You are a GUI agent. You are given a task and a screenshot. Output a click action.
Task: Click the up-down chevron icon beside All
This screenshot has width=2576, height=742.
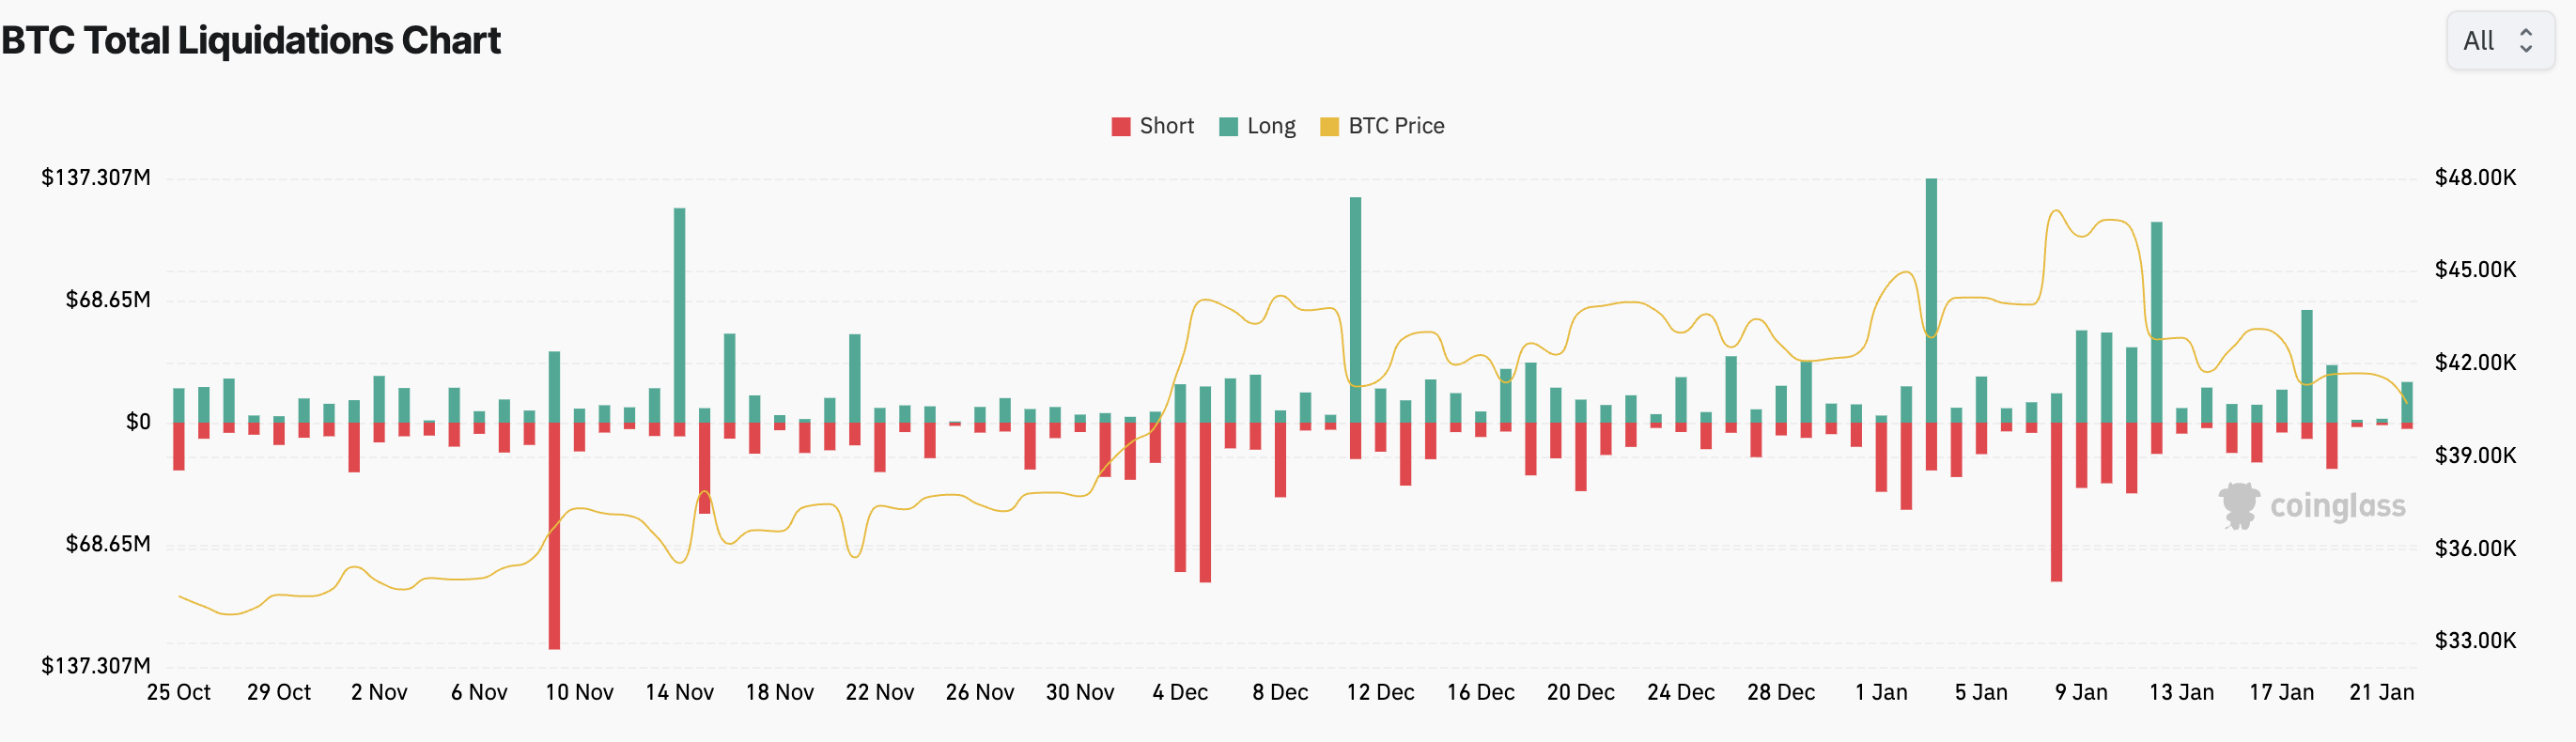click(2526, 41)
